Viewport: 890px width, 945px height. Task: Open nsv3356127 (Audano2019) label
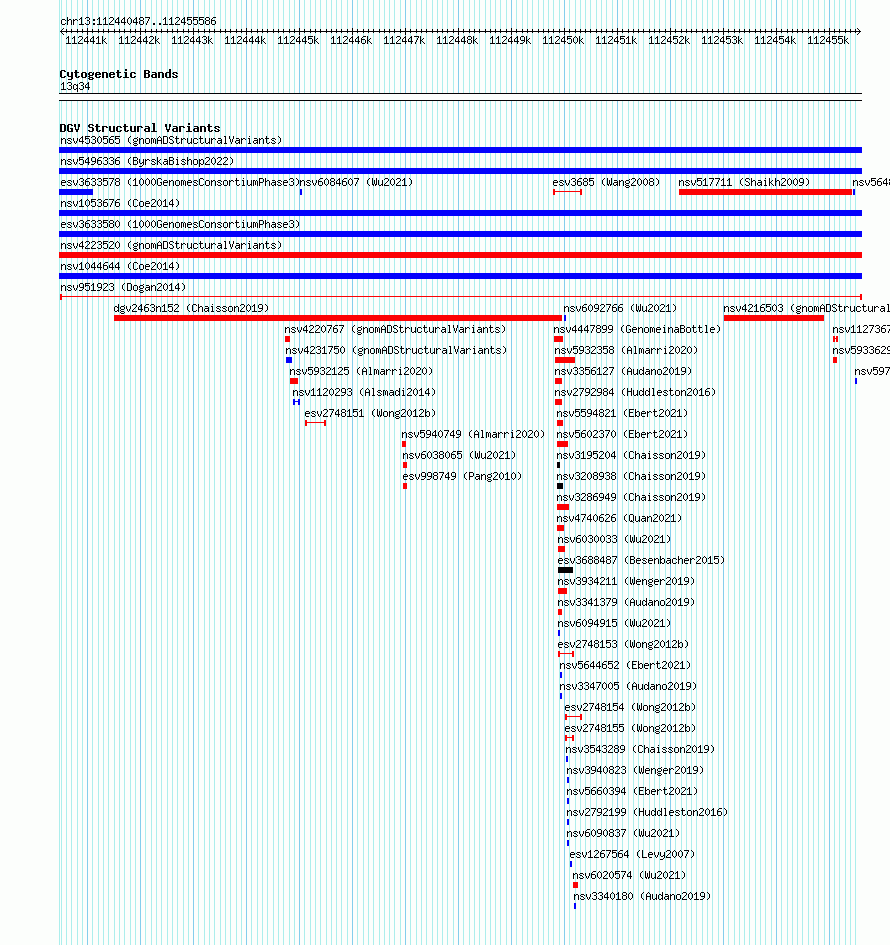coord(623,371)
